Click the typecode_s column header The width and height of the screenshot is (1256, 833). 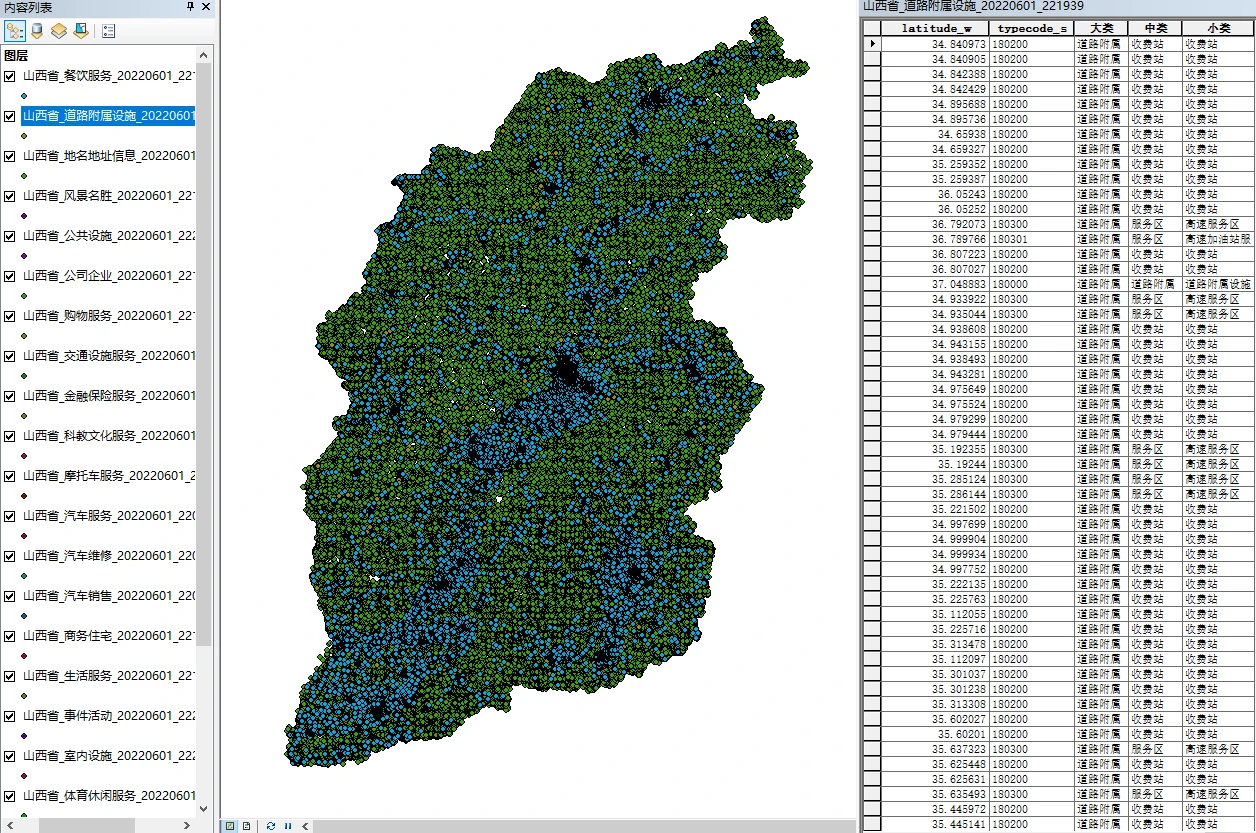coord(1032,29)
